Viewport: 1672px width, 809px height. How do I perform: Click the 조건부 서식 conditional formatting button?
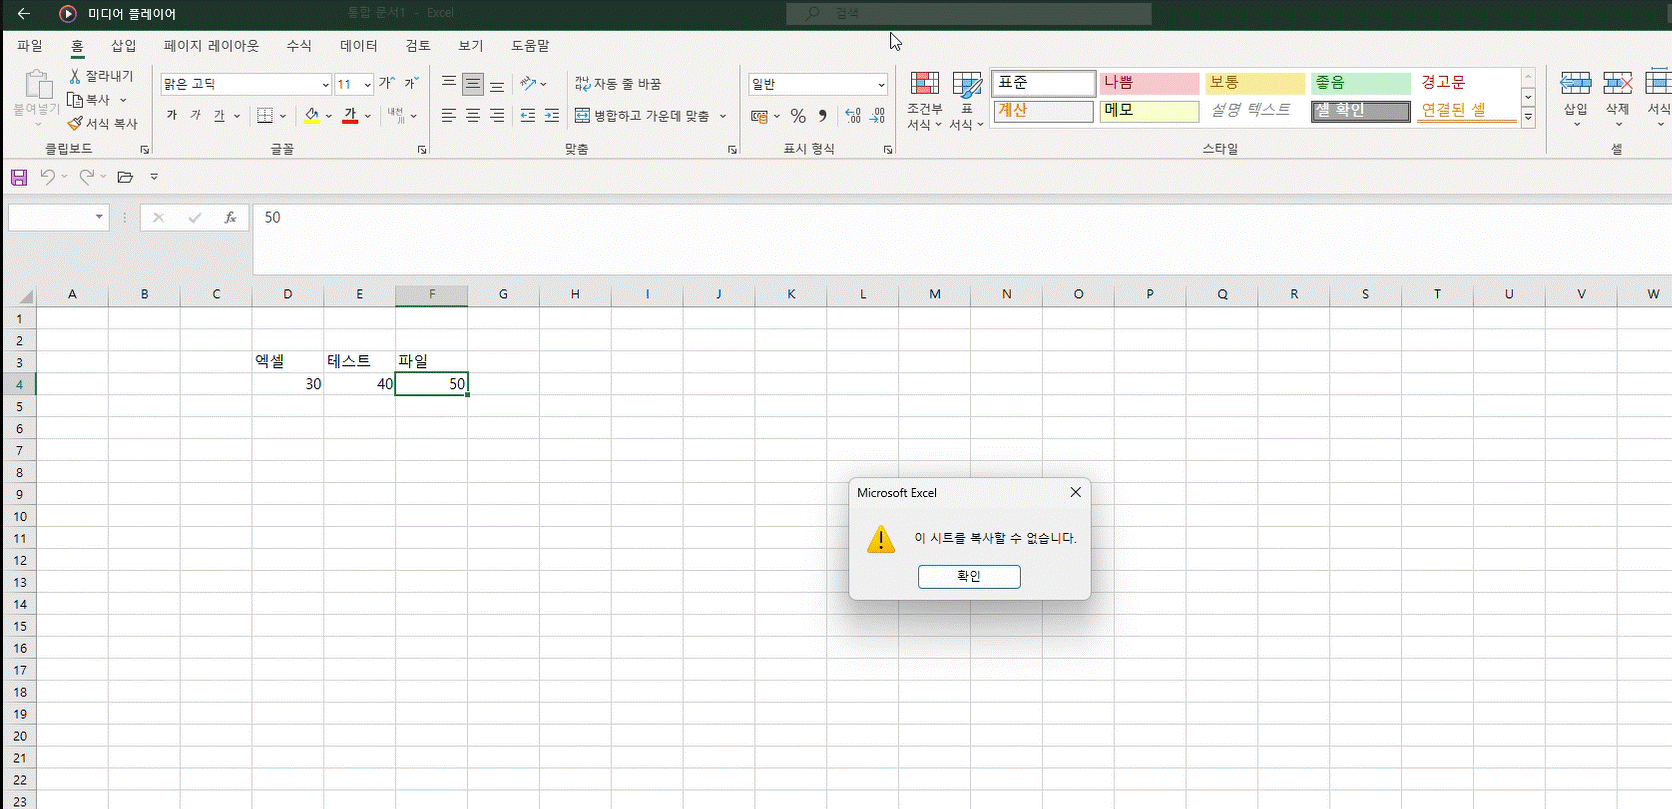point(924,100)
